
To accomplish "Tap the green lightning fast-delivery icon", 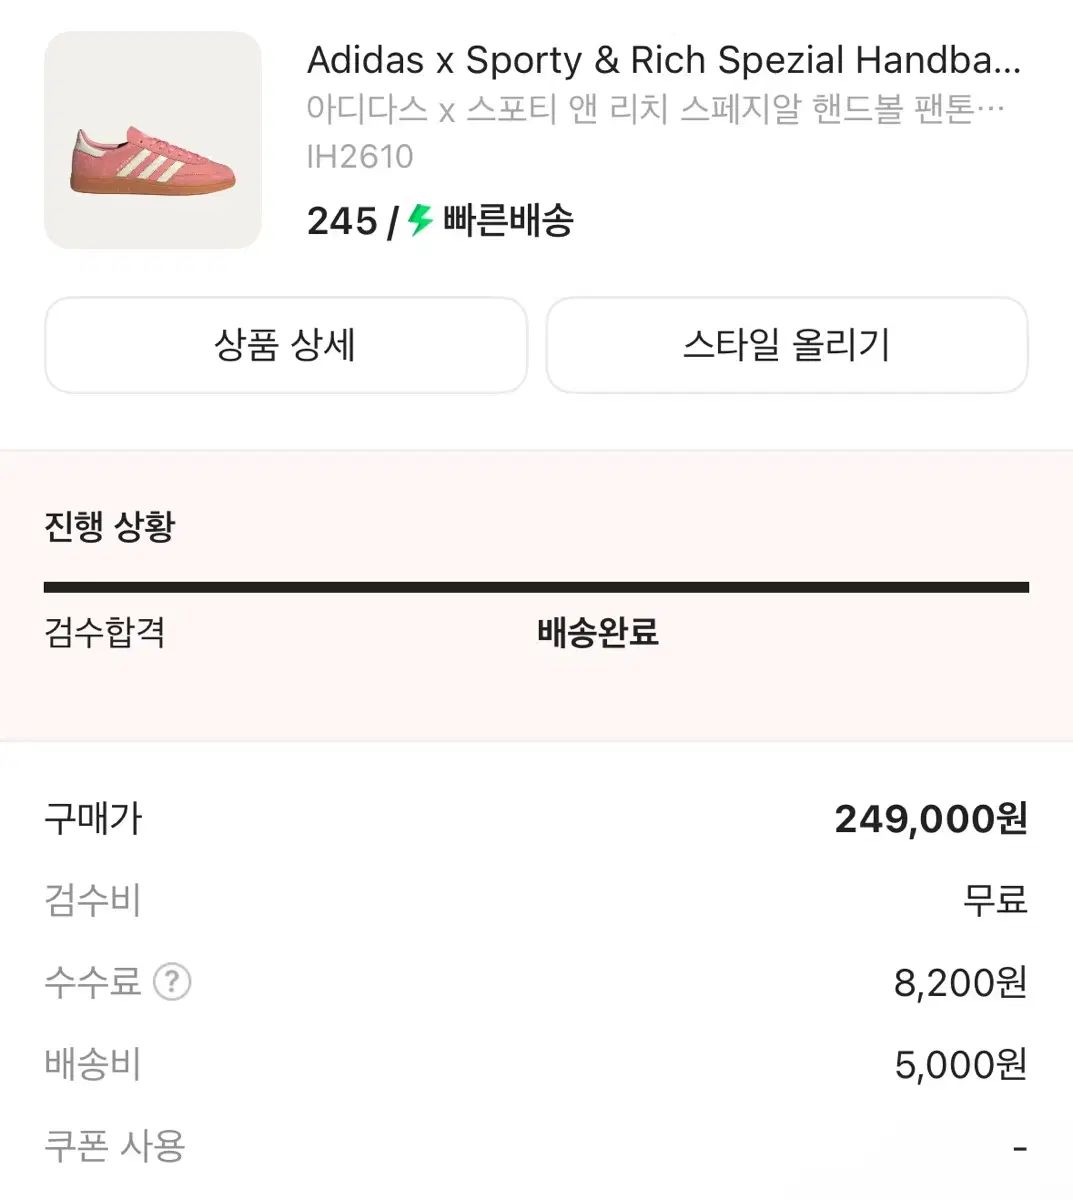I will [x=420, y=220].
